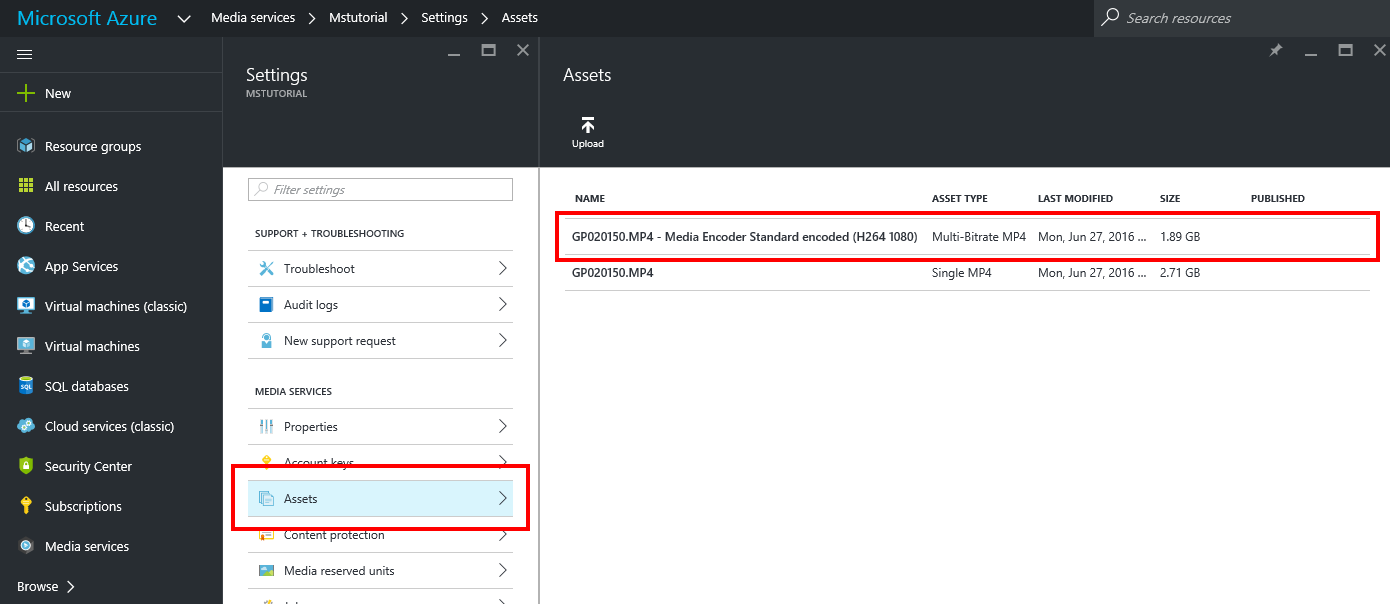Image resolution: width=1390 pixels, height=604 pixels.
Task: Click the Media reserved units icon
Action: coord(266,570)
